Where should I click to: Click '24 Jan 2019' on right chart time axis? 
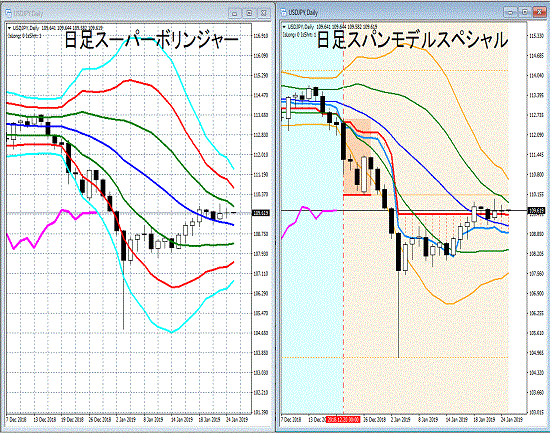[x=512, y=419]
